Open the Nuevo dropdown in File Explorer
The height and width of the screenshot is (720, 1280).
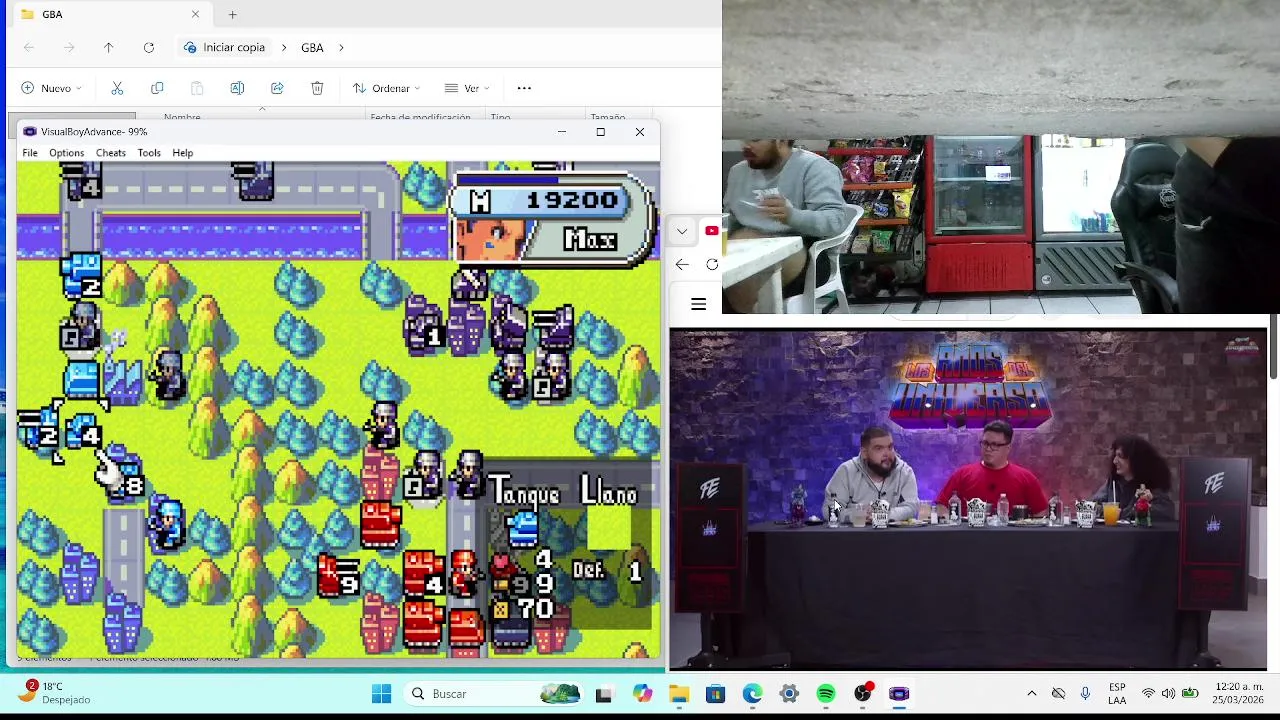[52, 88]
